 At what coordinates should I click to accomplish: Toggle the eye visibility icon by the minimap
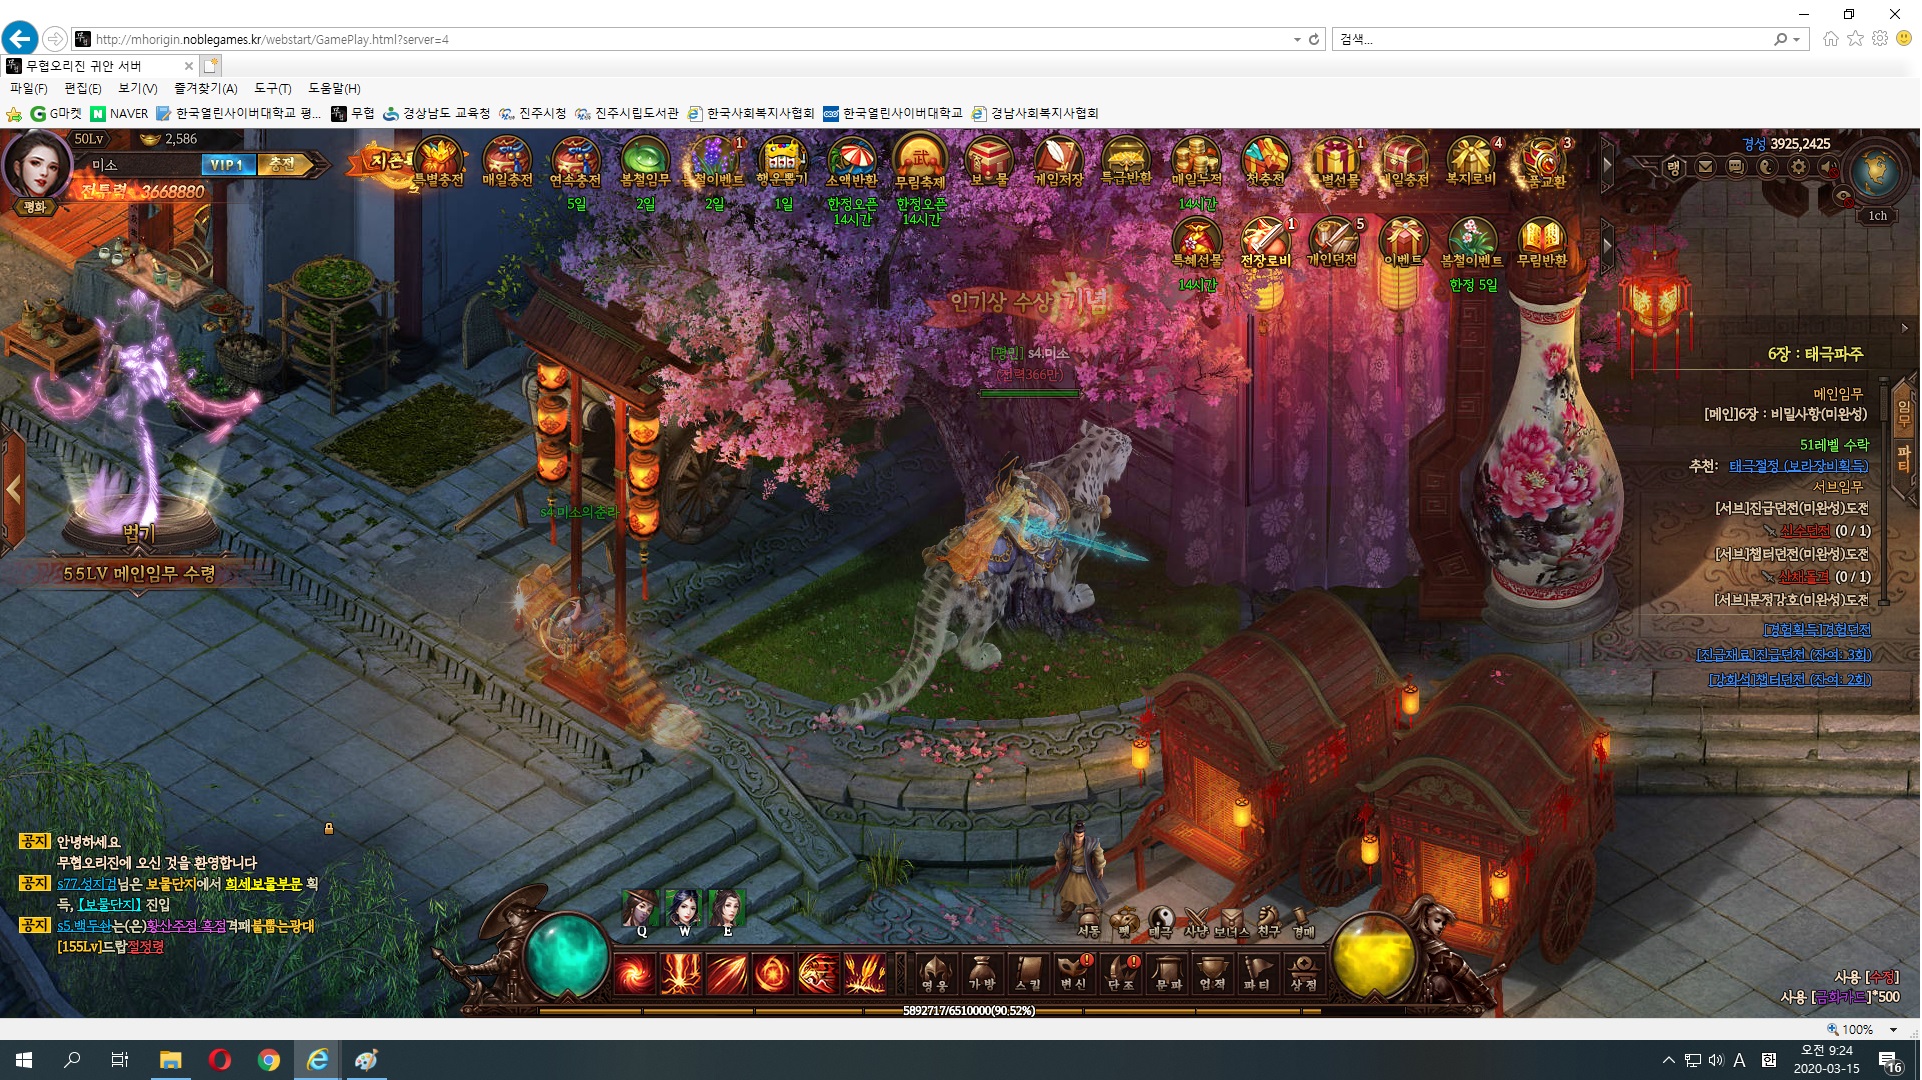click(x=1844, y=195)
